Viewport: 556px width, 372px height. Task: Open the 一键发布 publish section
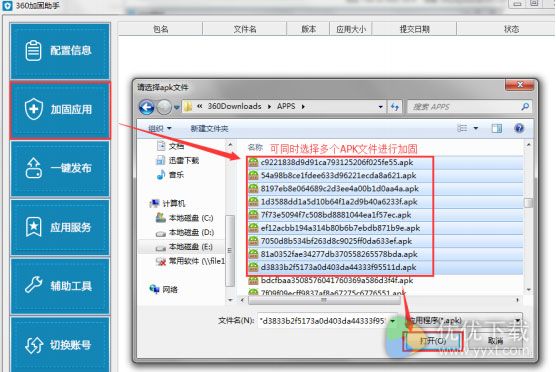60,168
